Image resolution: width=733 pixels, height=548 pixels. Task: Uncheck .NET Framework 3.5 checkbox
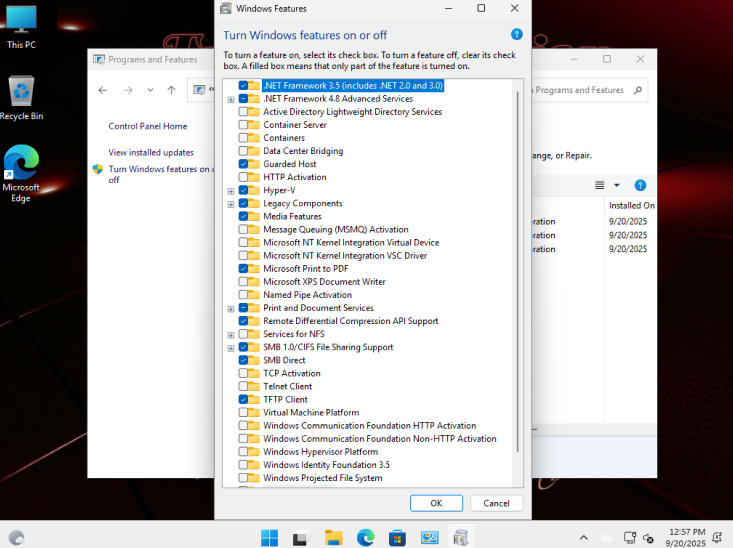point(243,86)
